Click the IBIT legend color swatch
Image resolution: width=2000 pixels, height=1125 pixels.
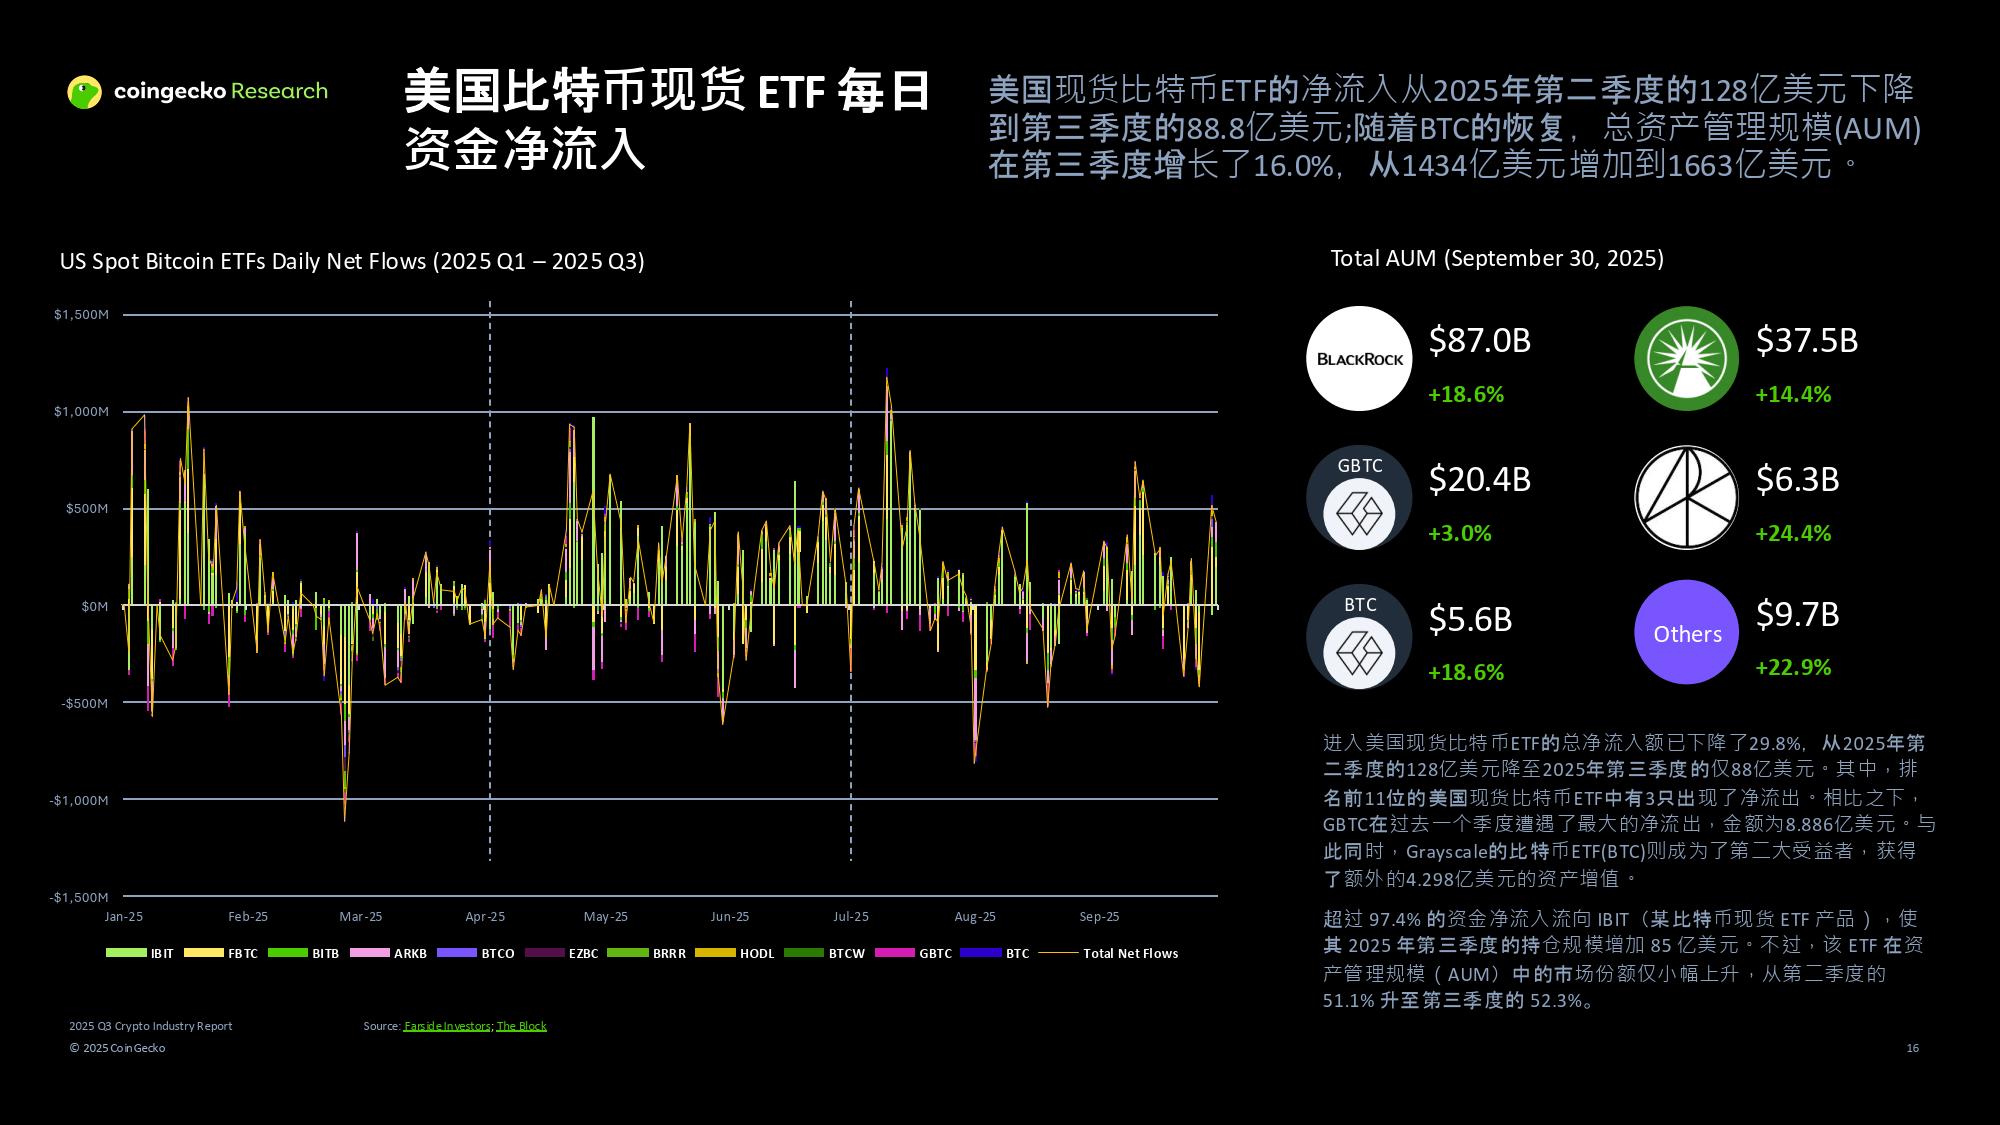(126, 953)
